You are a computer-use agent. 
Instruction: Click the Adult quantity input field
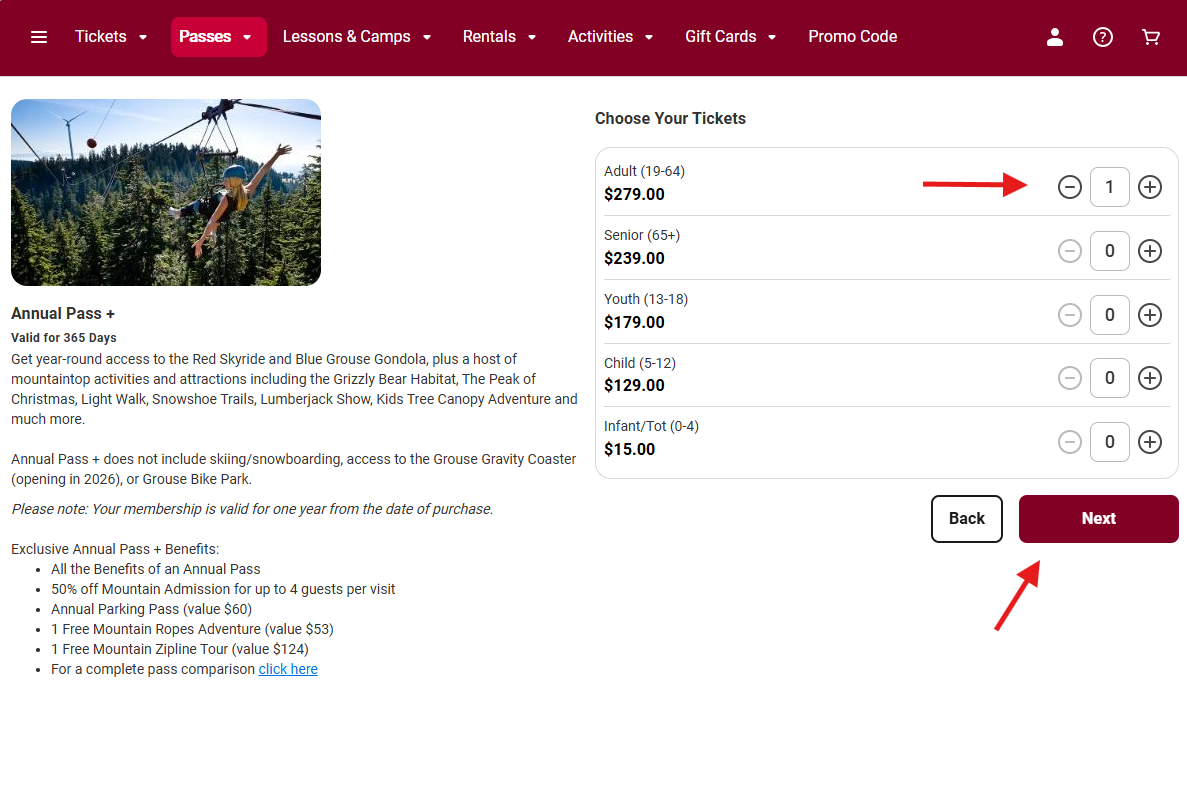point(1110,187)
